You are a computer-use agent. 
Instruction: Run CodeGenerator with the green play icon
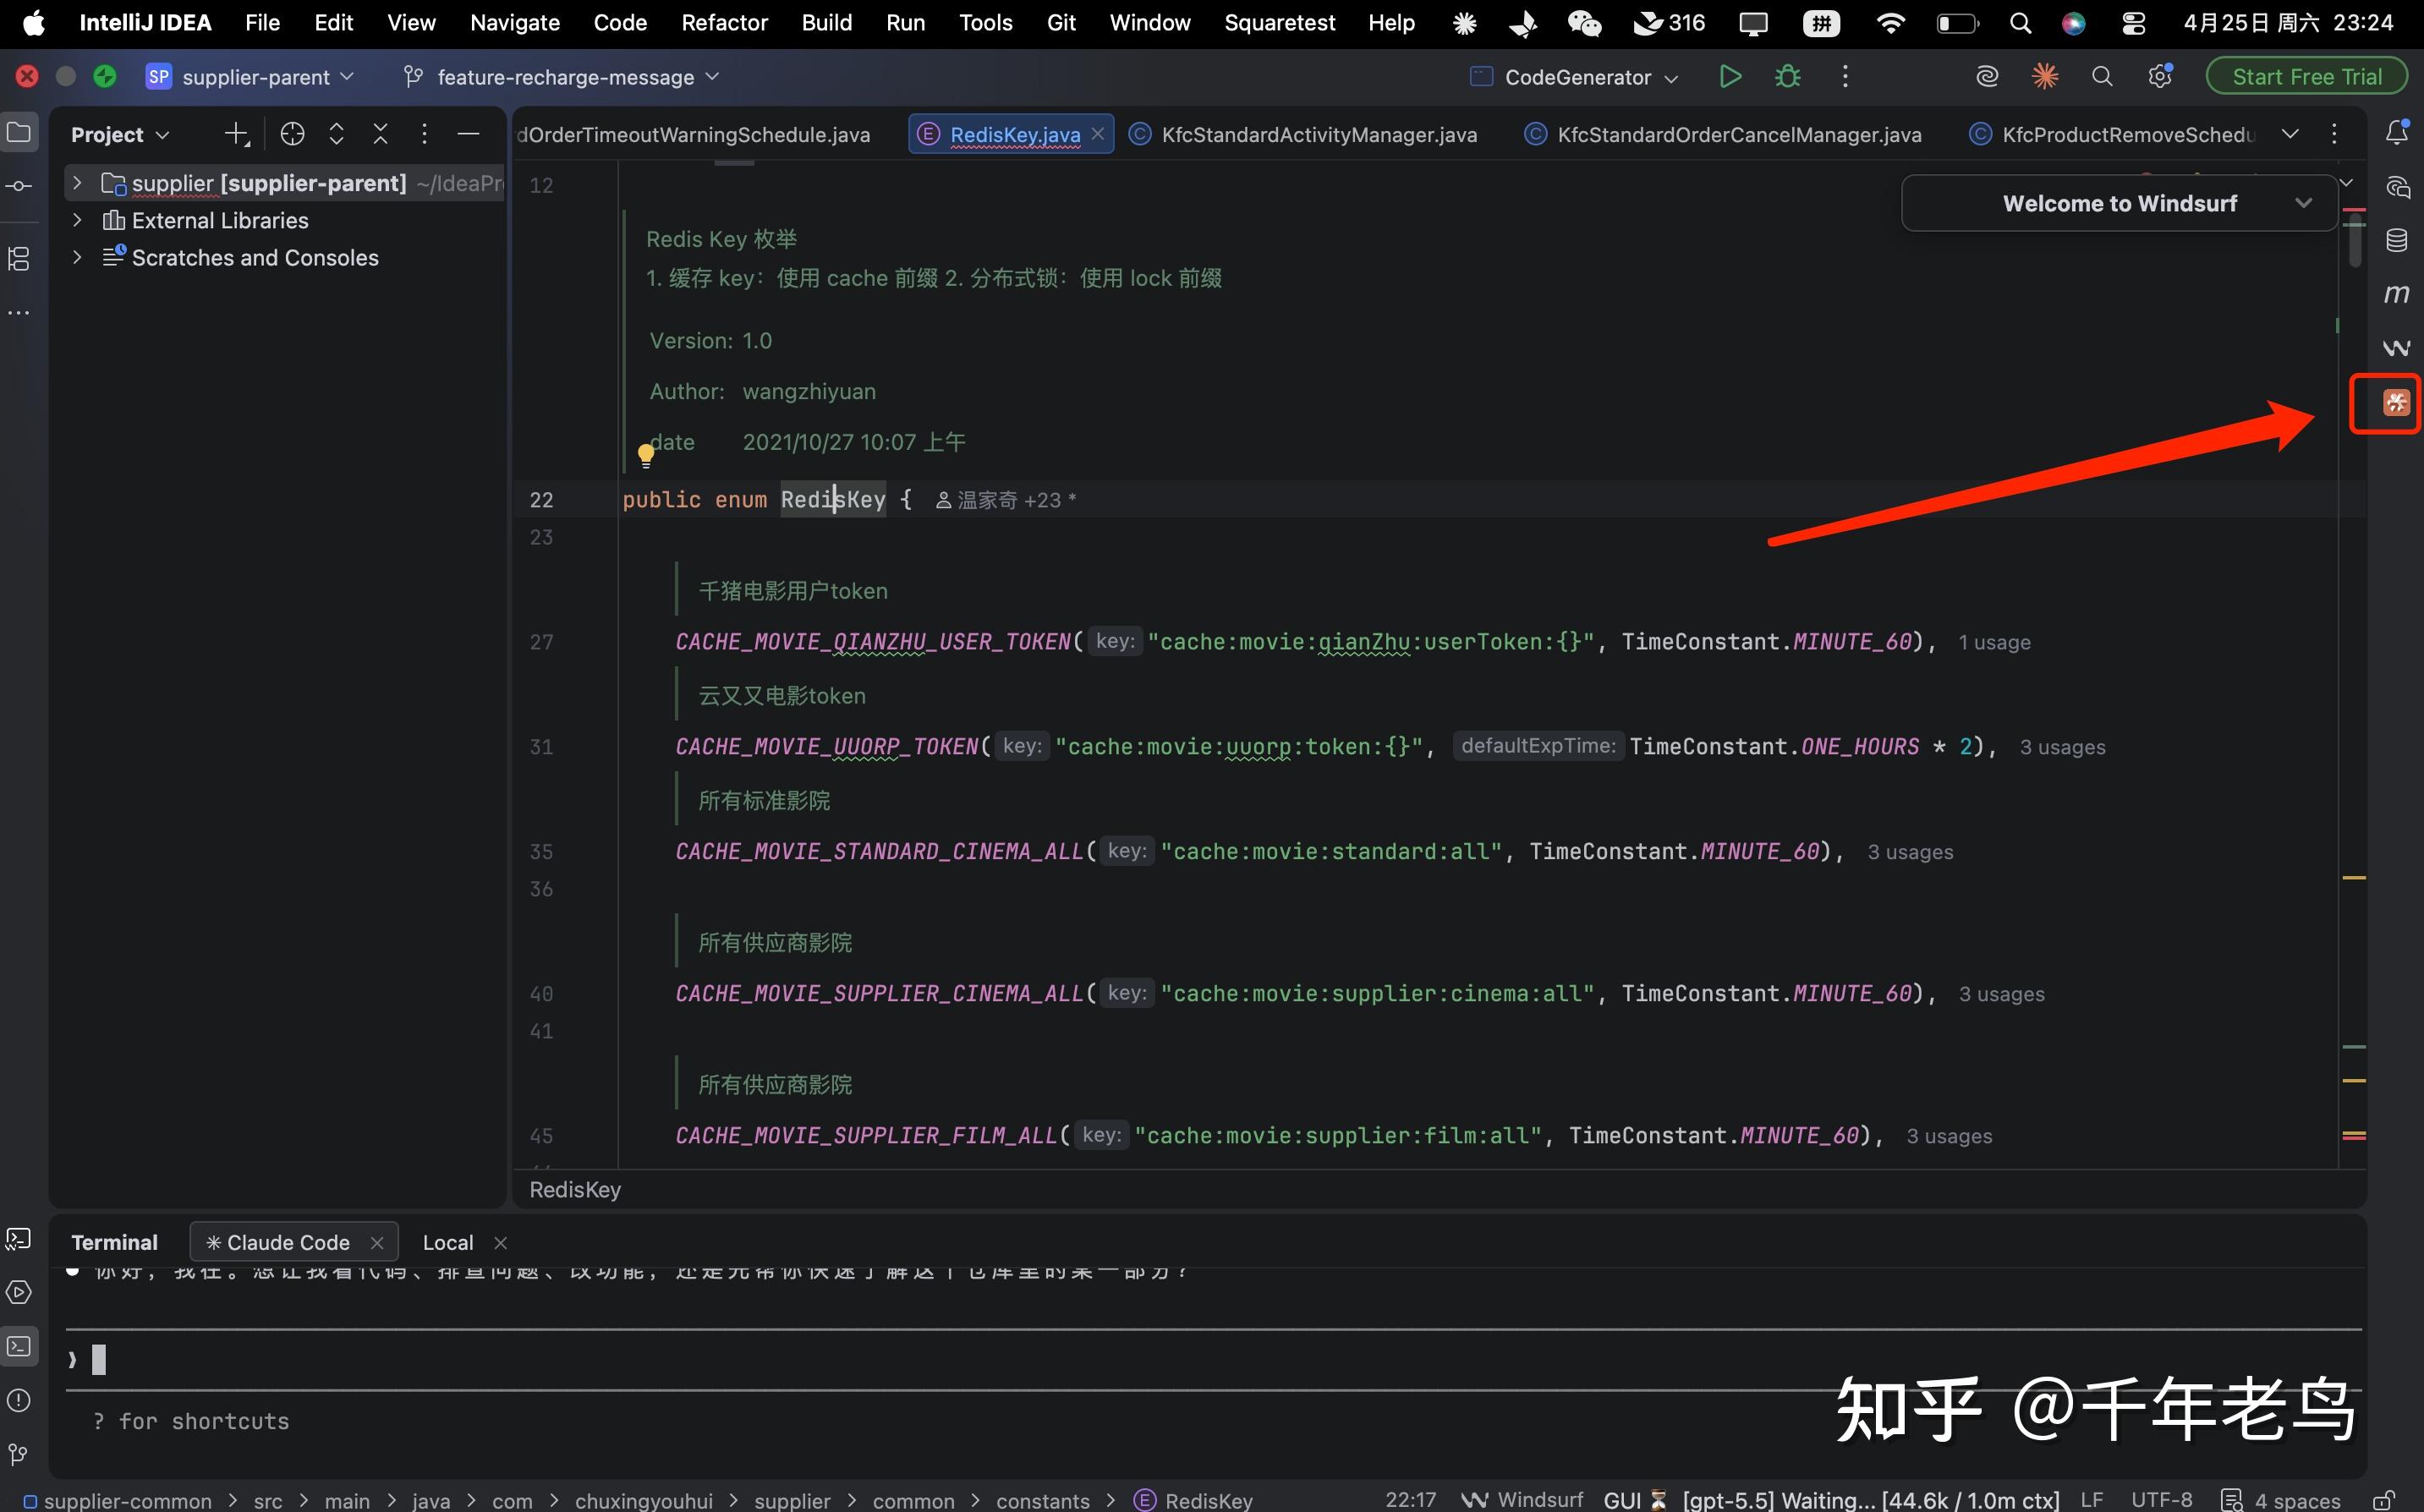coord(1730,77)
